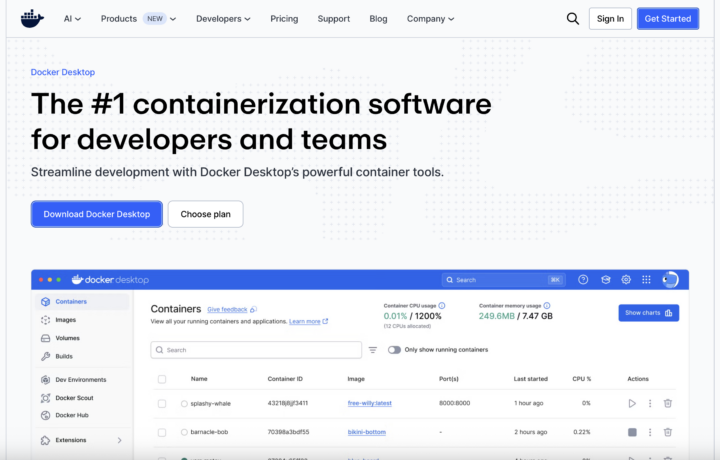Select the Volumes sidebar label

click(x=68, y=338)
